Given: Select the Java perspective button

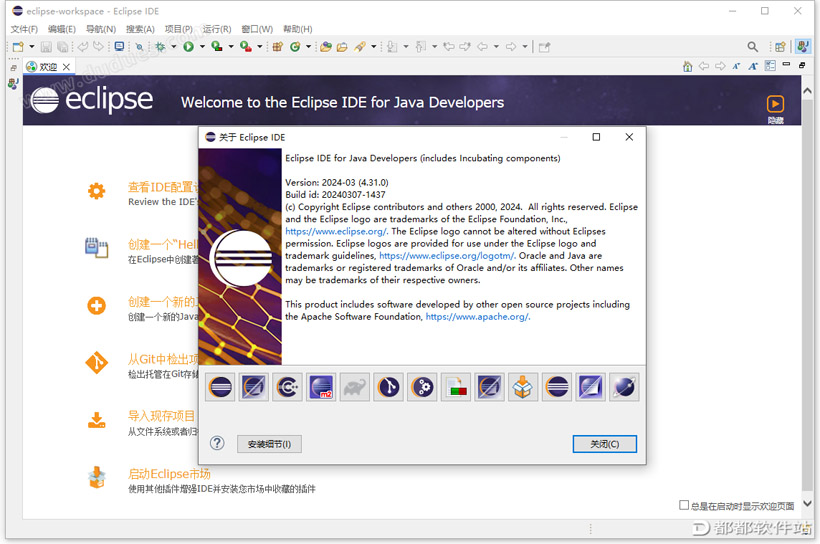Looking at the screenshot, I should [x=803, y=47].
